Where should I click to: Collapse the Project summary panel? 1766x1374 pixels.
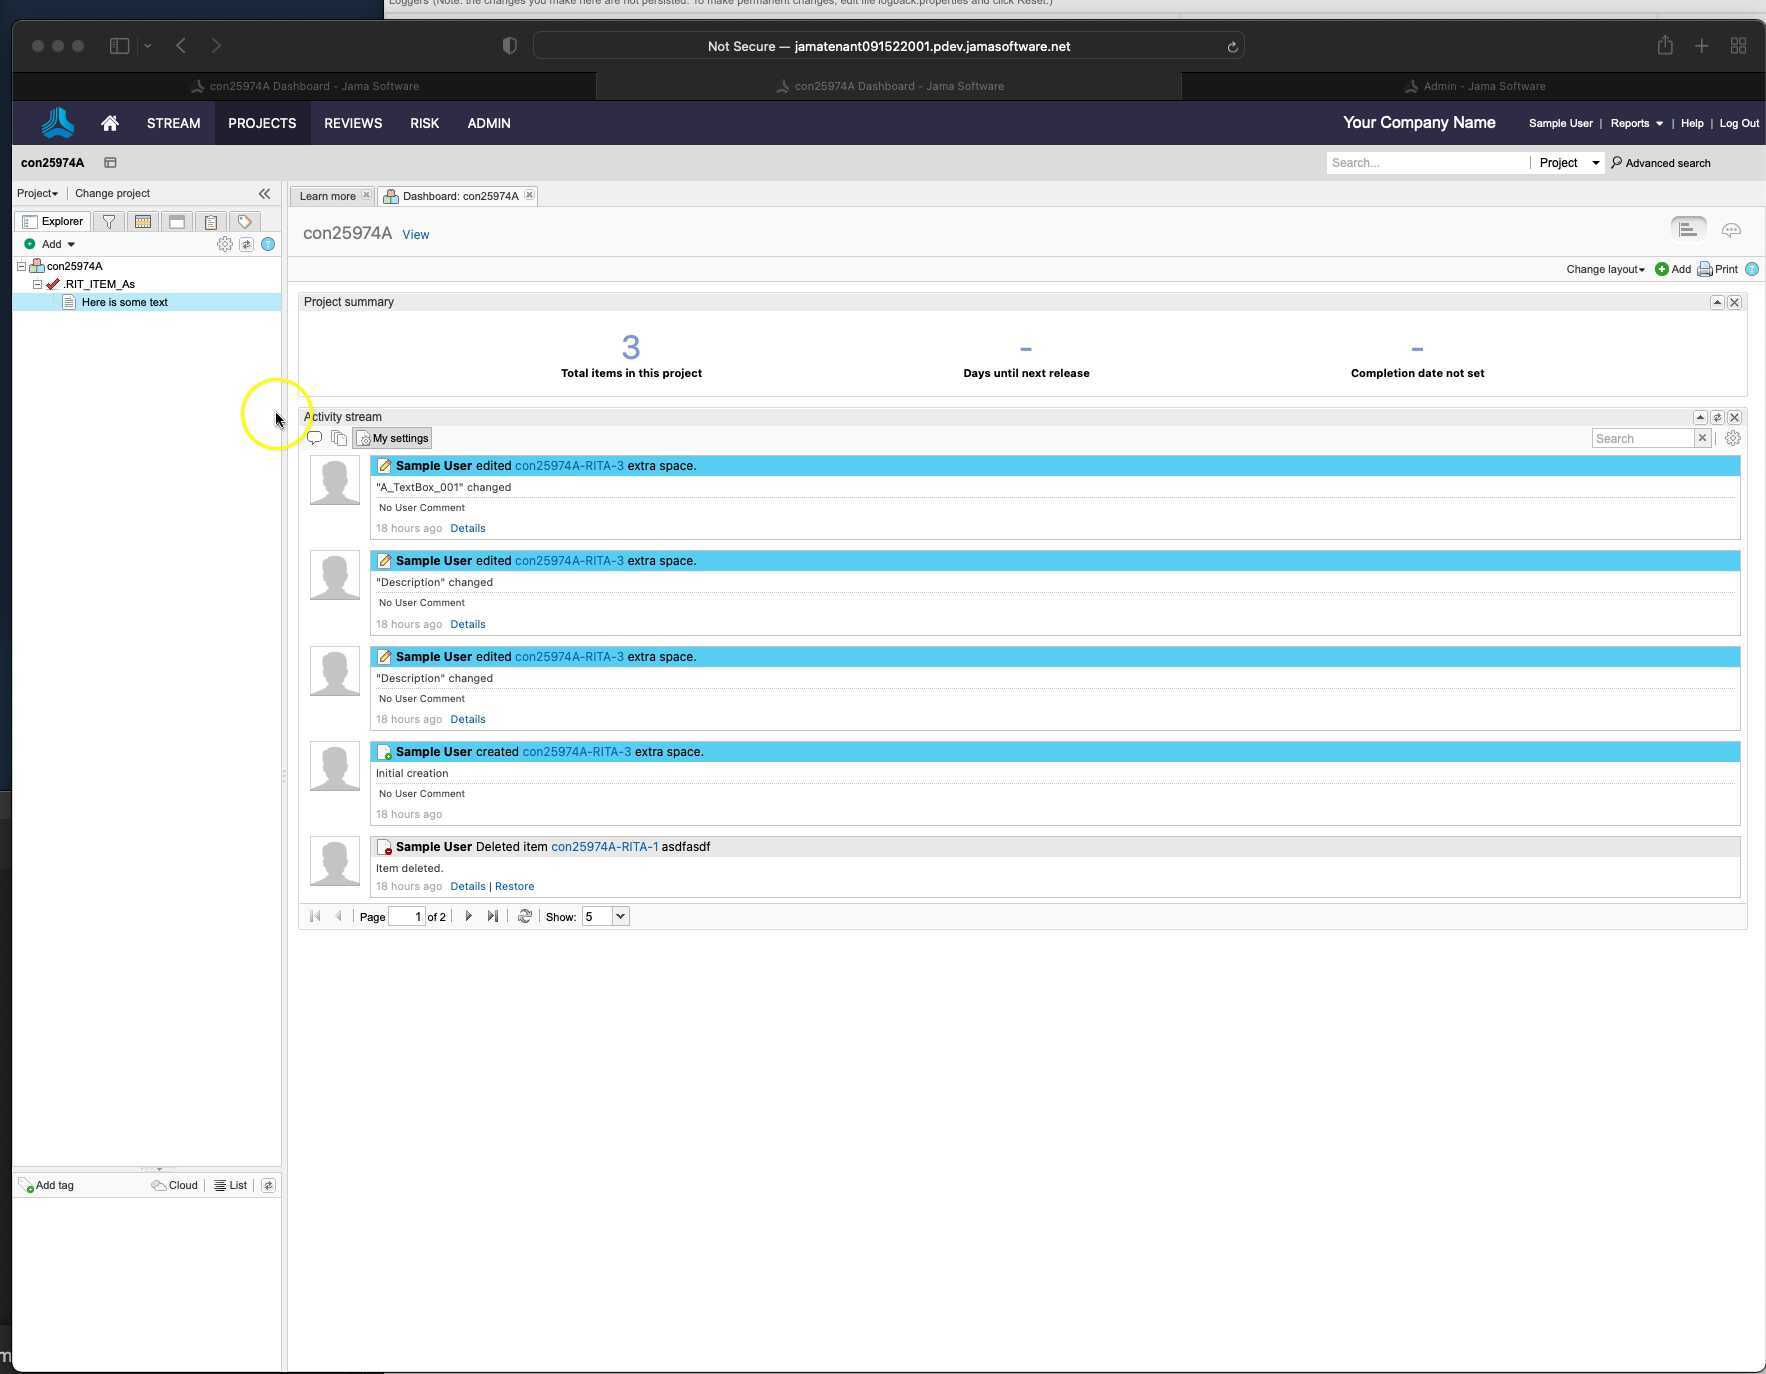(1718, 302)
